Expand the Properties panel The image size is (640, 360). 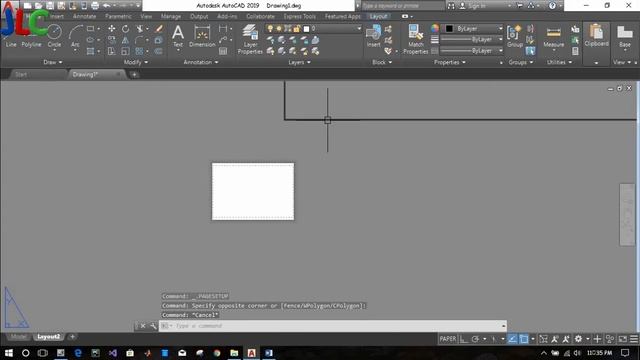click(x=449, y=62)
